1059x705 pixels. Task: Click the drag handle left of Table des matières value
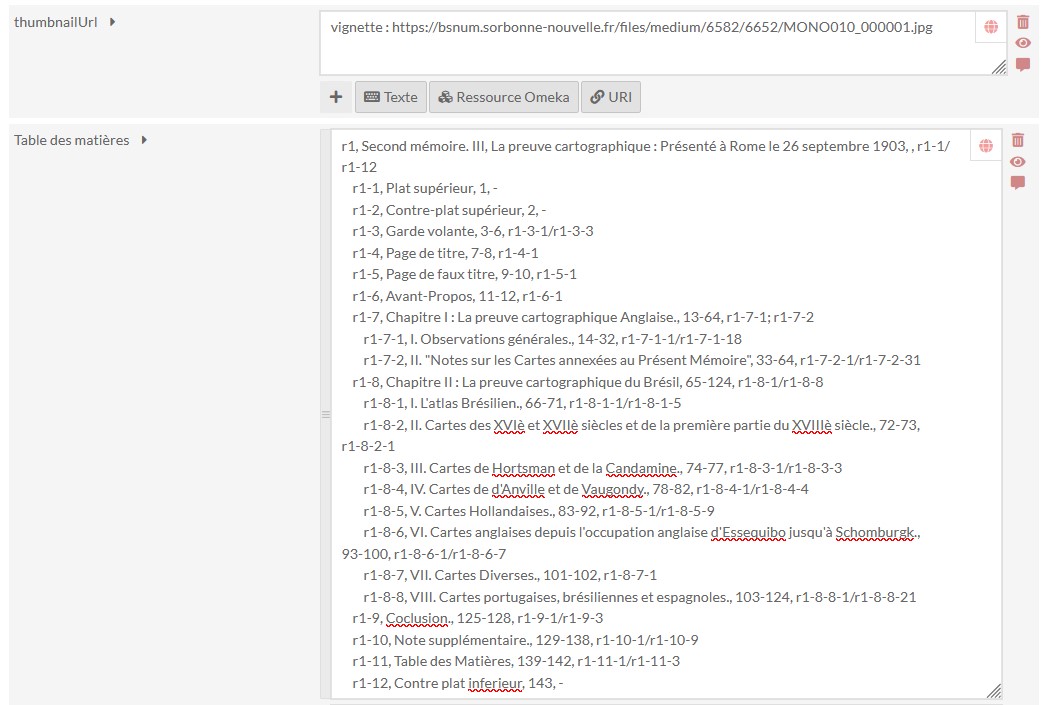tap(324, 414)
